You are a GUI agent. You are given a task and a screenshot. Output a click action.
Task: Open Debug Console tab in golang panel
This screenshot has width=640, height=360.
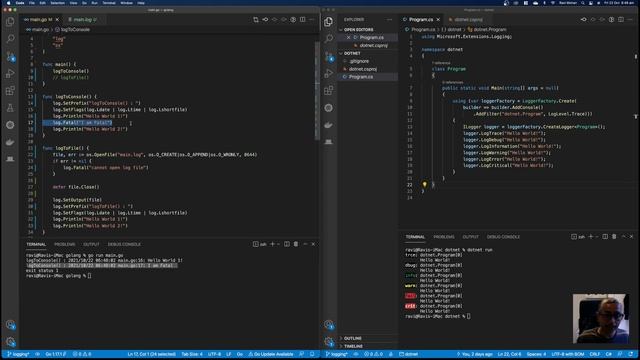pos(124,244)
